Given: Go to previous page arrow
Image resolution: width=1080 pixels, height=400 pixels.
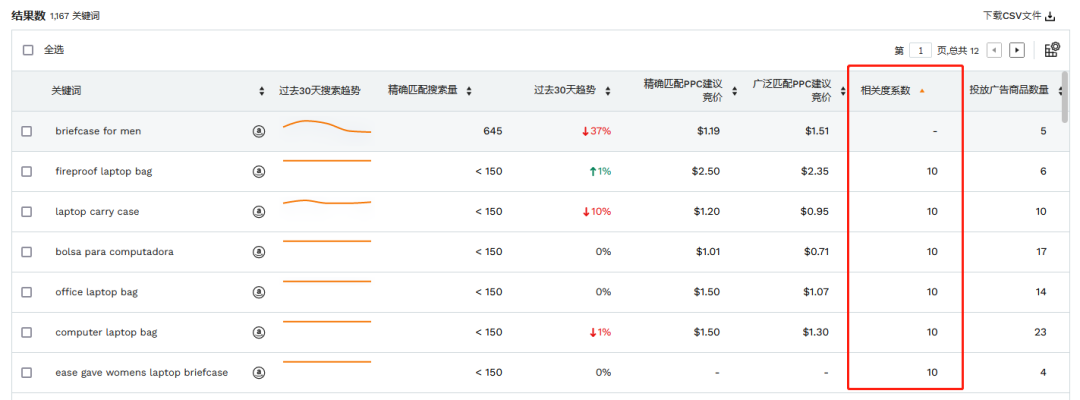Looking at the screenshot, I should (994, 50).
